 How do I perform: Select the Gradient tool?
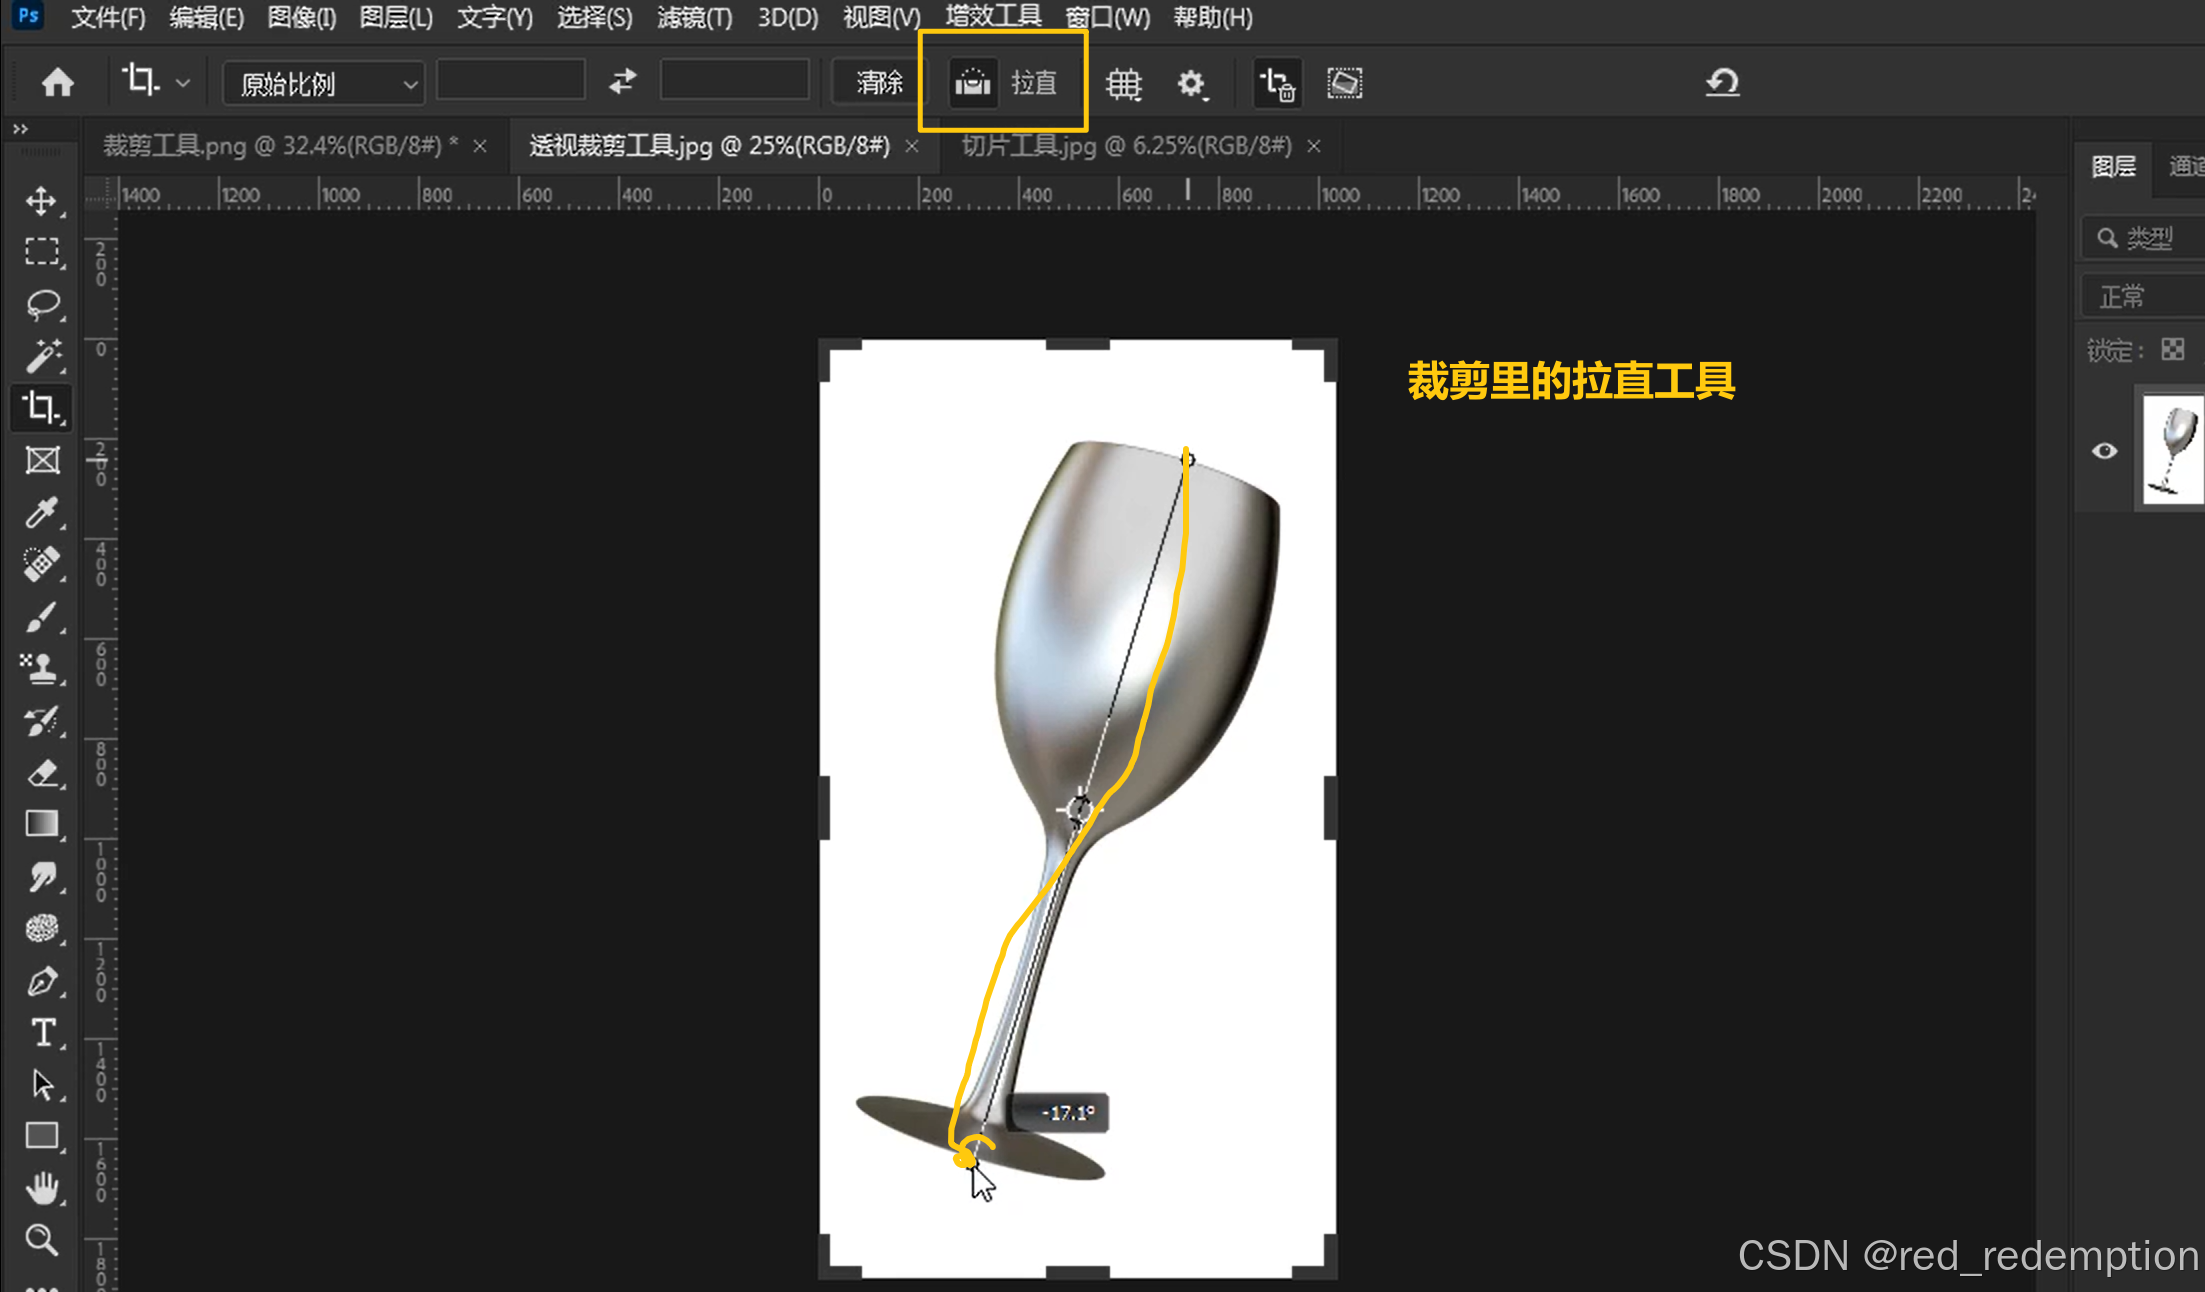click(x=41, y=824)
